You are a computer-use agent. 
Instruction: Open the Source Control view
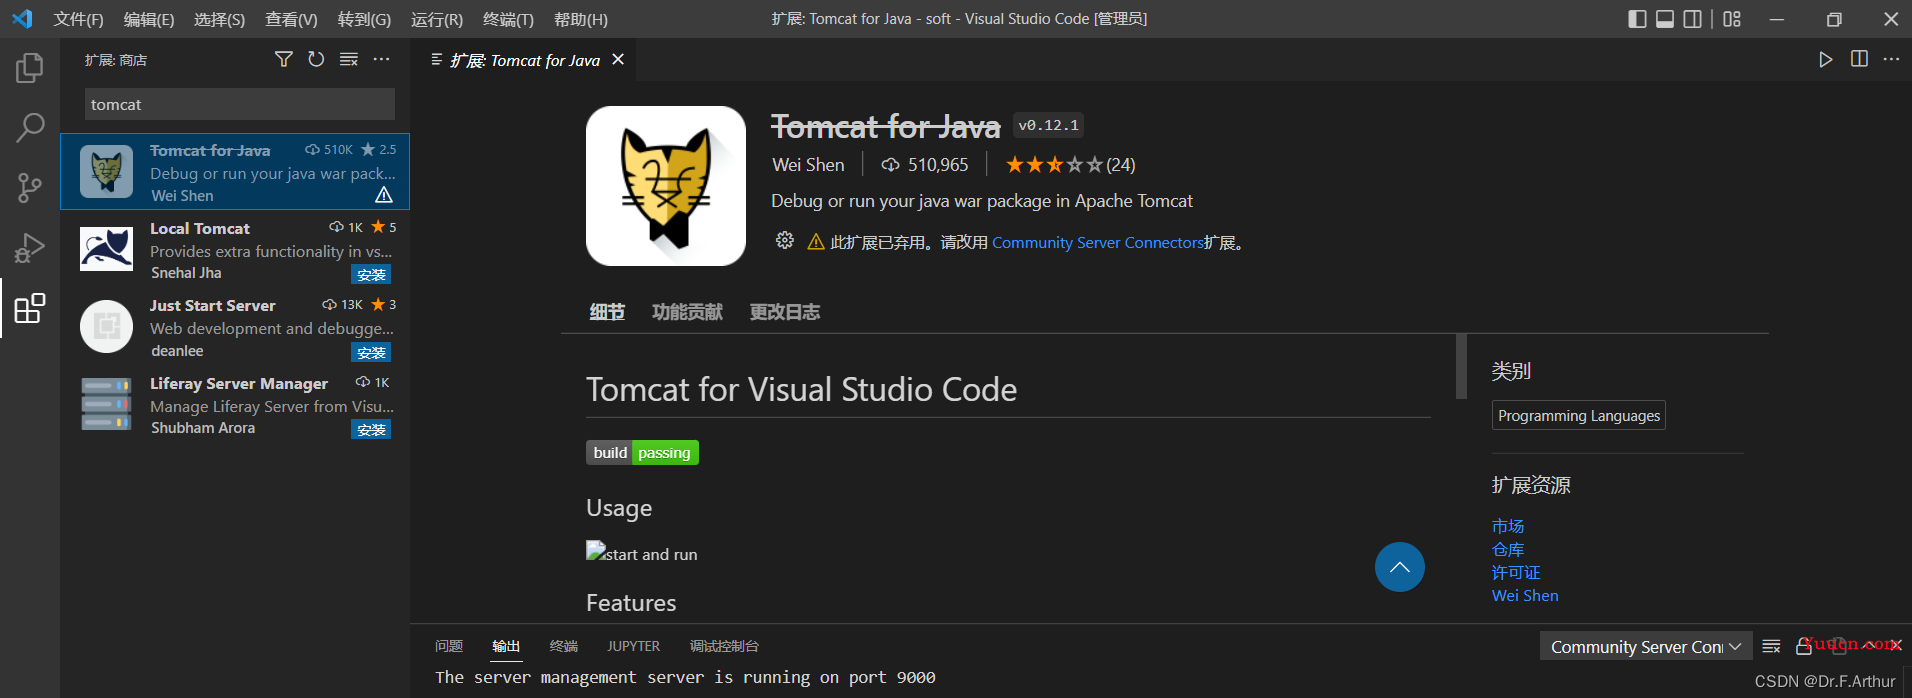click(30, 187)
